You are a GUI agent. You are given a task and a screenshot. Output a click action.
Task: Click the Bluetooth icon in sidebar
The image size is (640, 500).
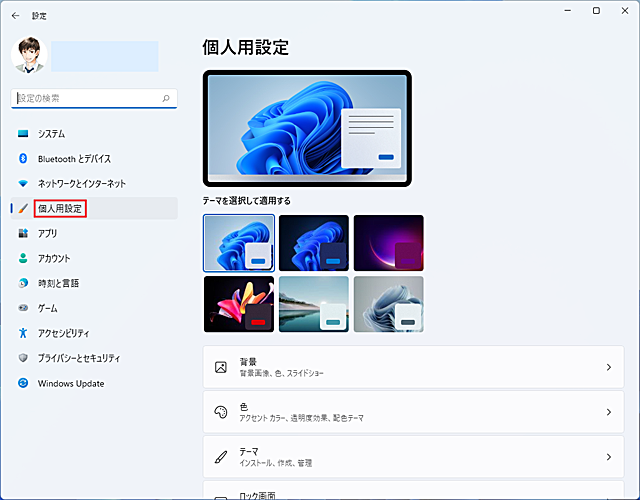coord(23,158)
